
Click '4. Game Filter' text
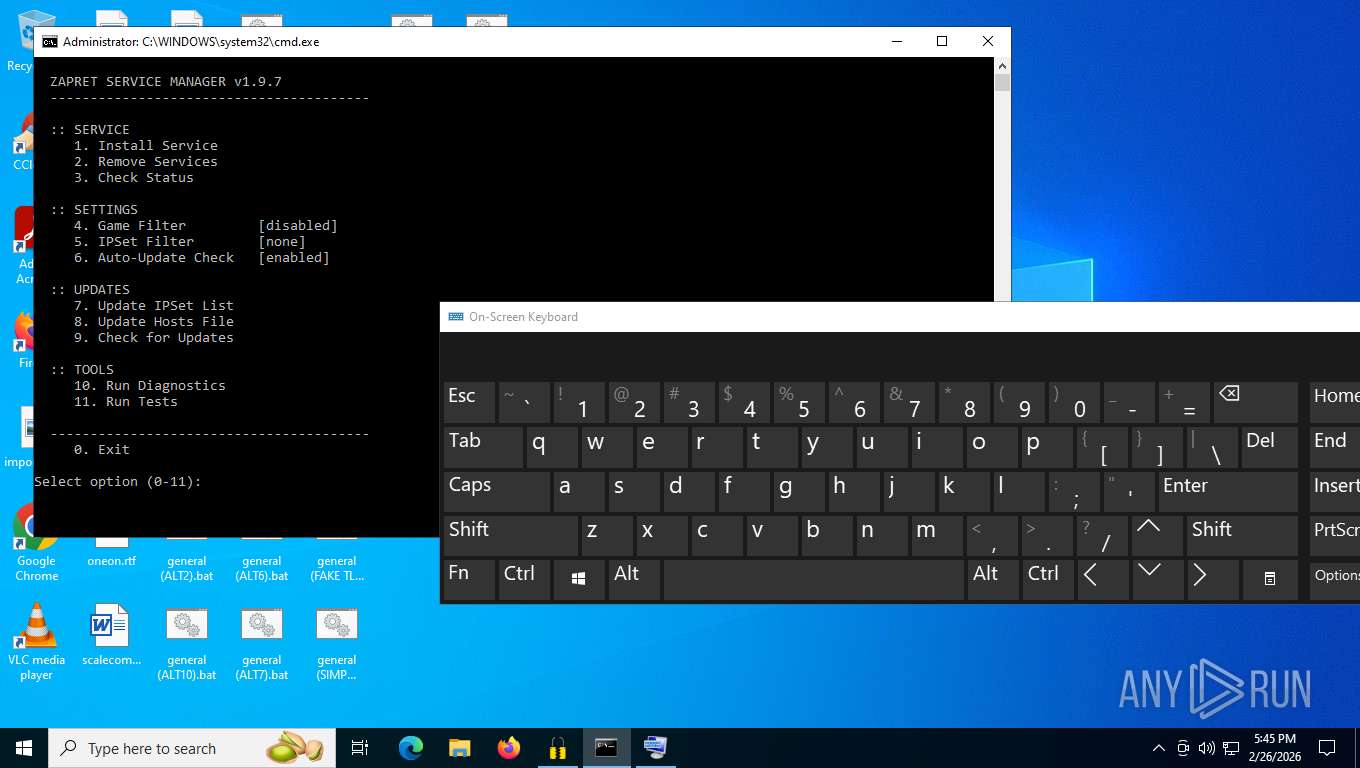click(130, 226)
